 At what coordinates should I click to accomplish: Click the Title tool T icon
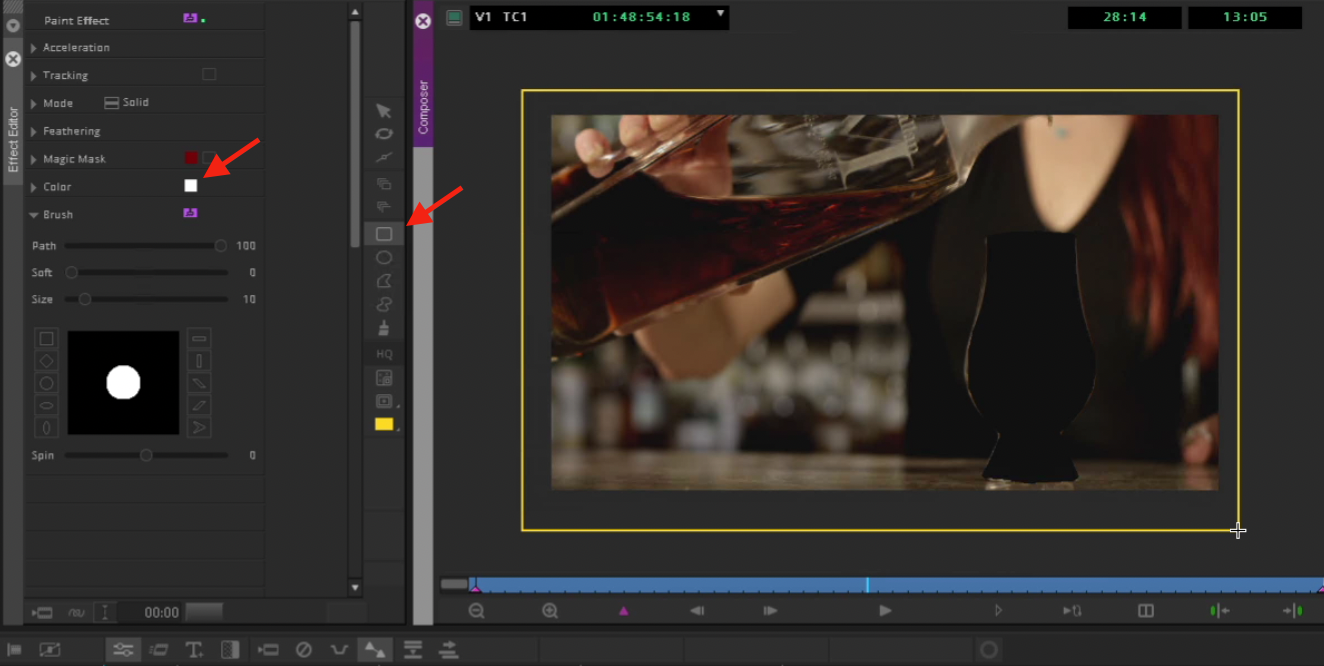point(194,650)
